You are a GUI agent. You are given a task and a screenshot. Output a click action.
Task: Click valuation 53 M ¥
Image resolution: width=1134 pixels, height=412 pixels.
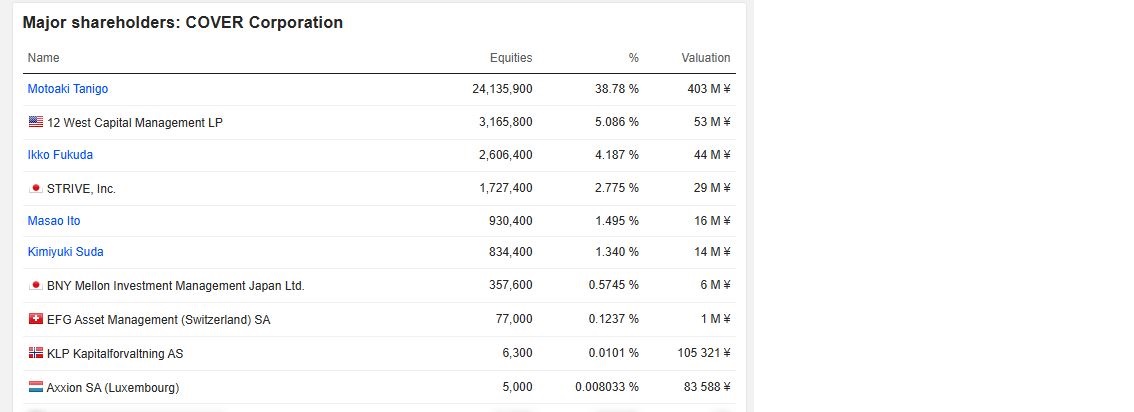click(712, 122)
